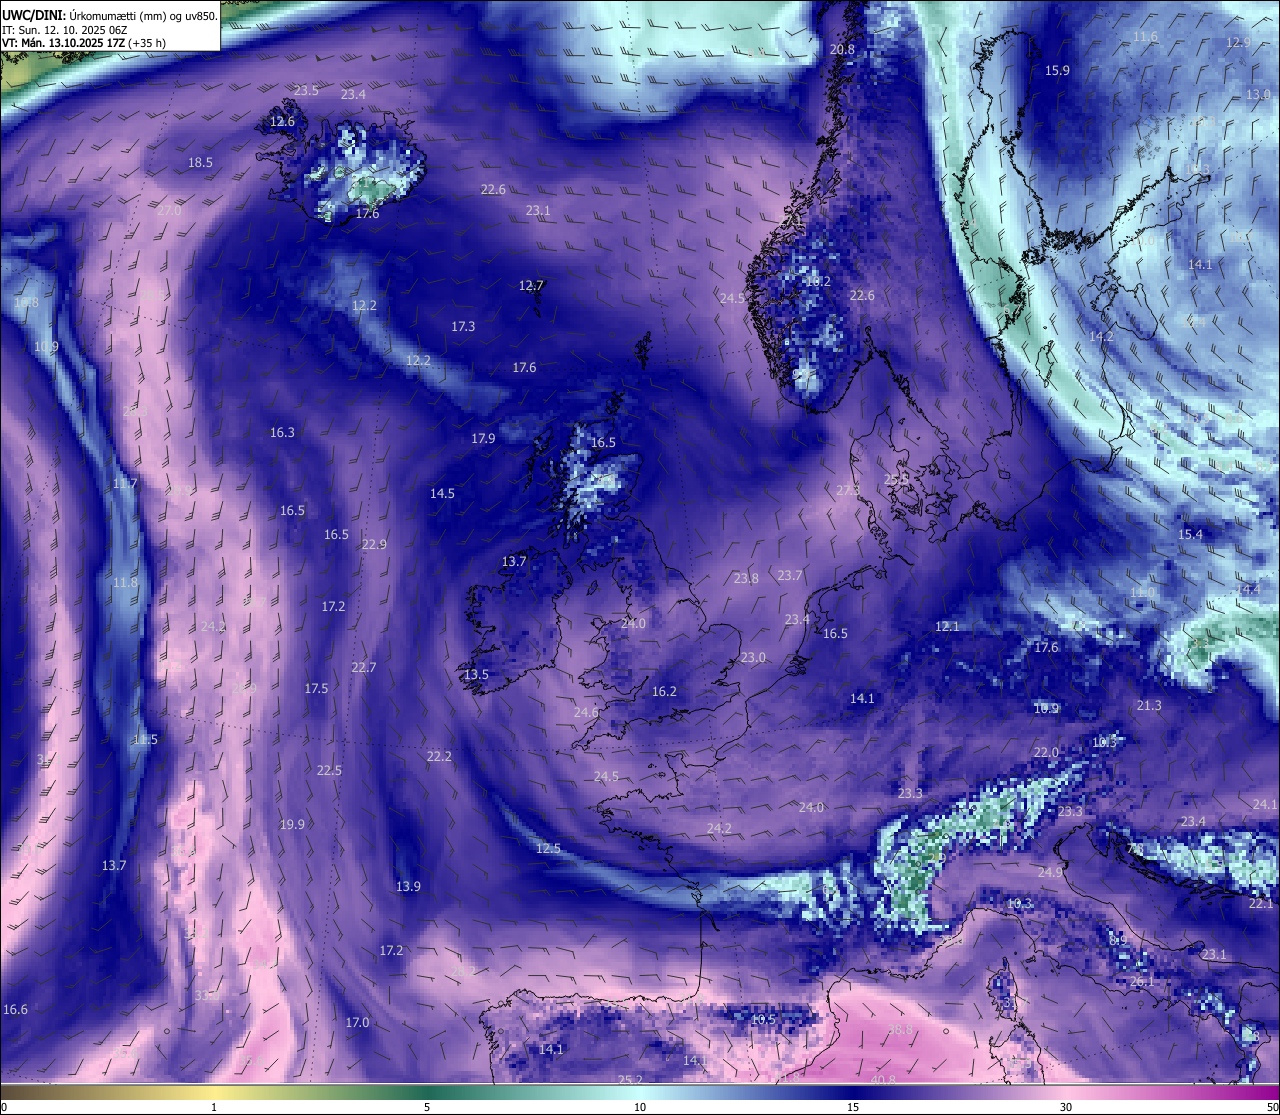The width and height of the screenshot is (1280, 1115).
Task: Click the map value 23.0
Action: [x=753, y=657]
